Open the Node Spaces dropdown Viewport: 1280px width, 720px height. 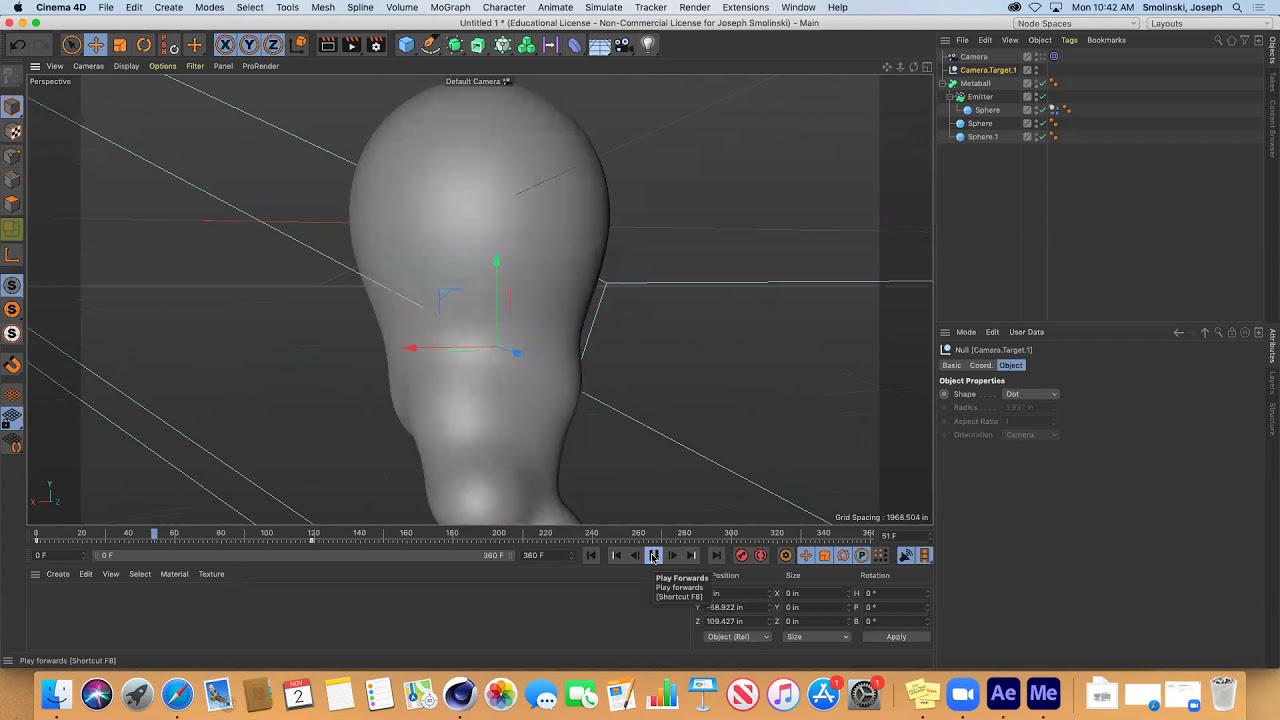coord(1077,24)
